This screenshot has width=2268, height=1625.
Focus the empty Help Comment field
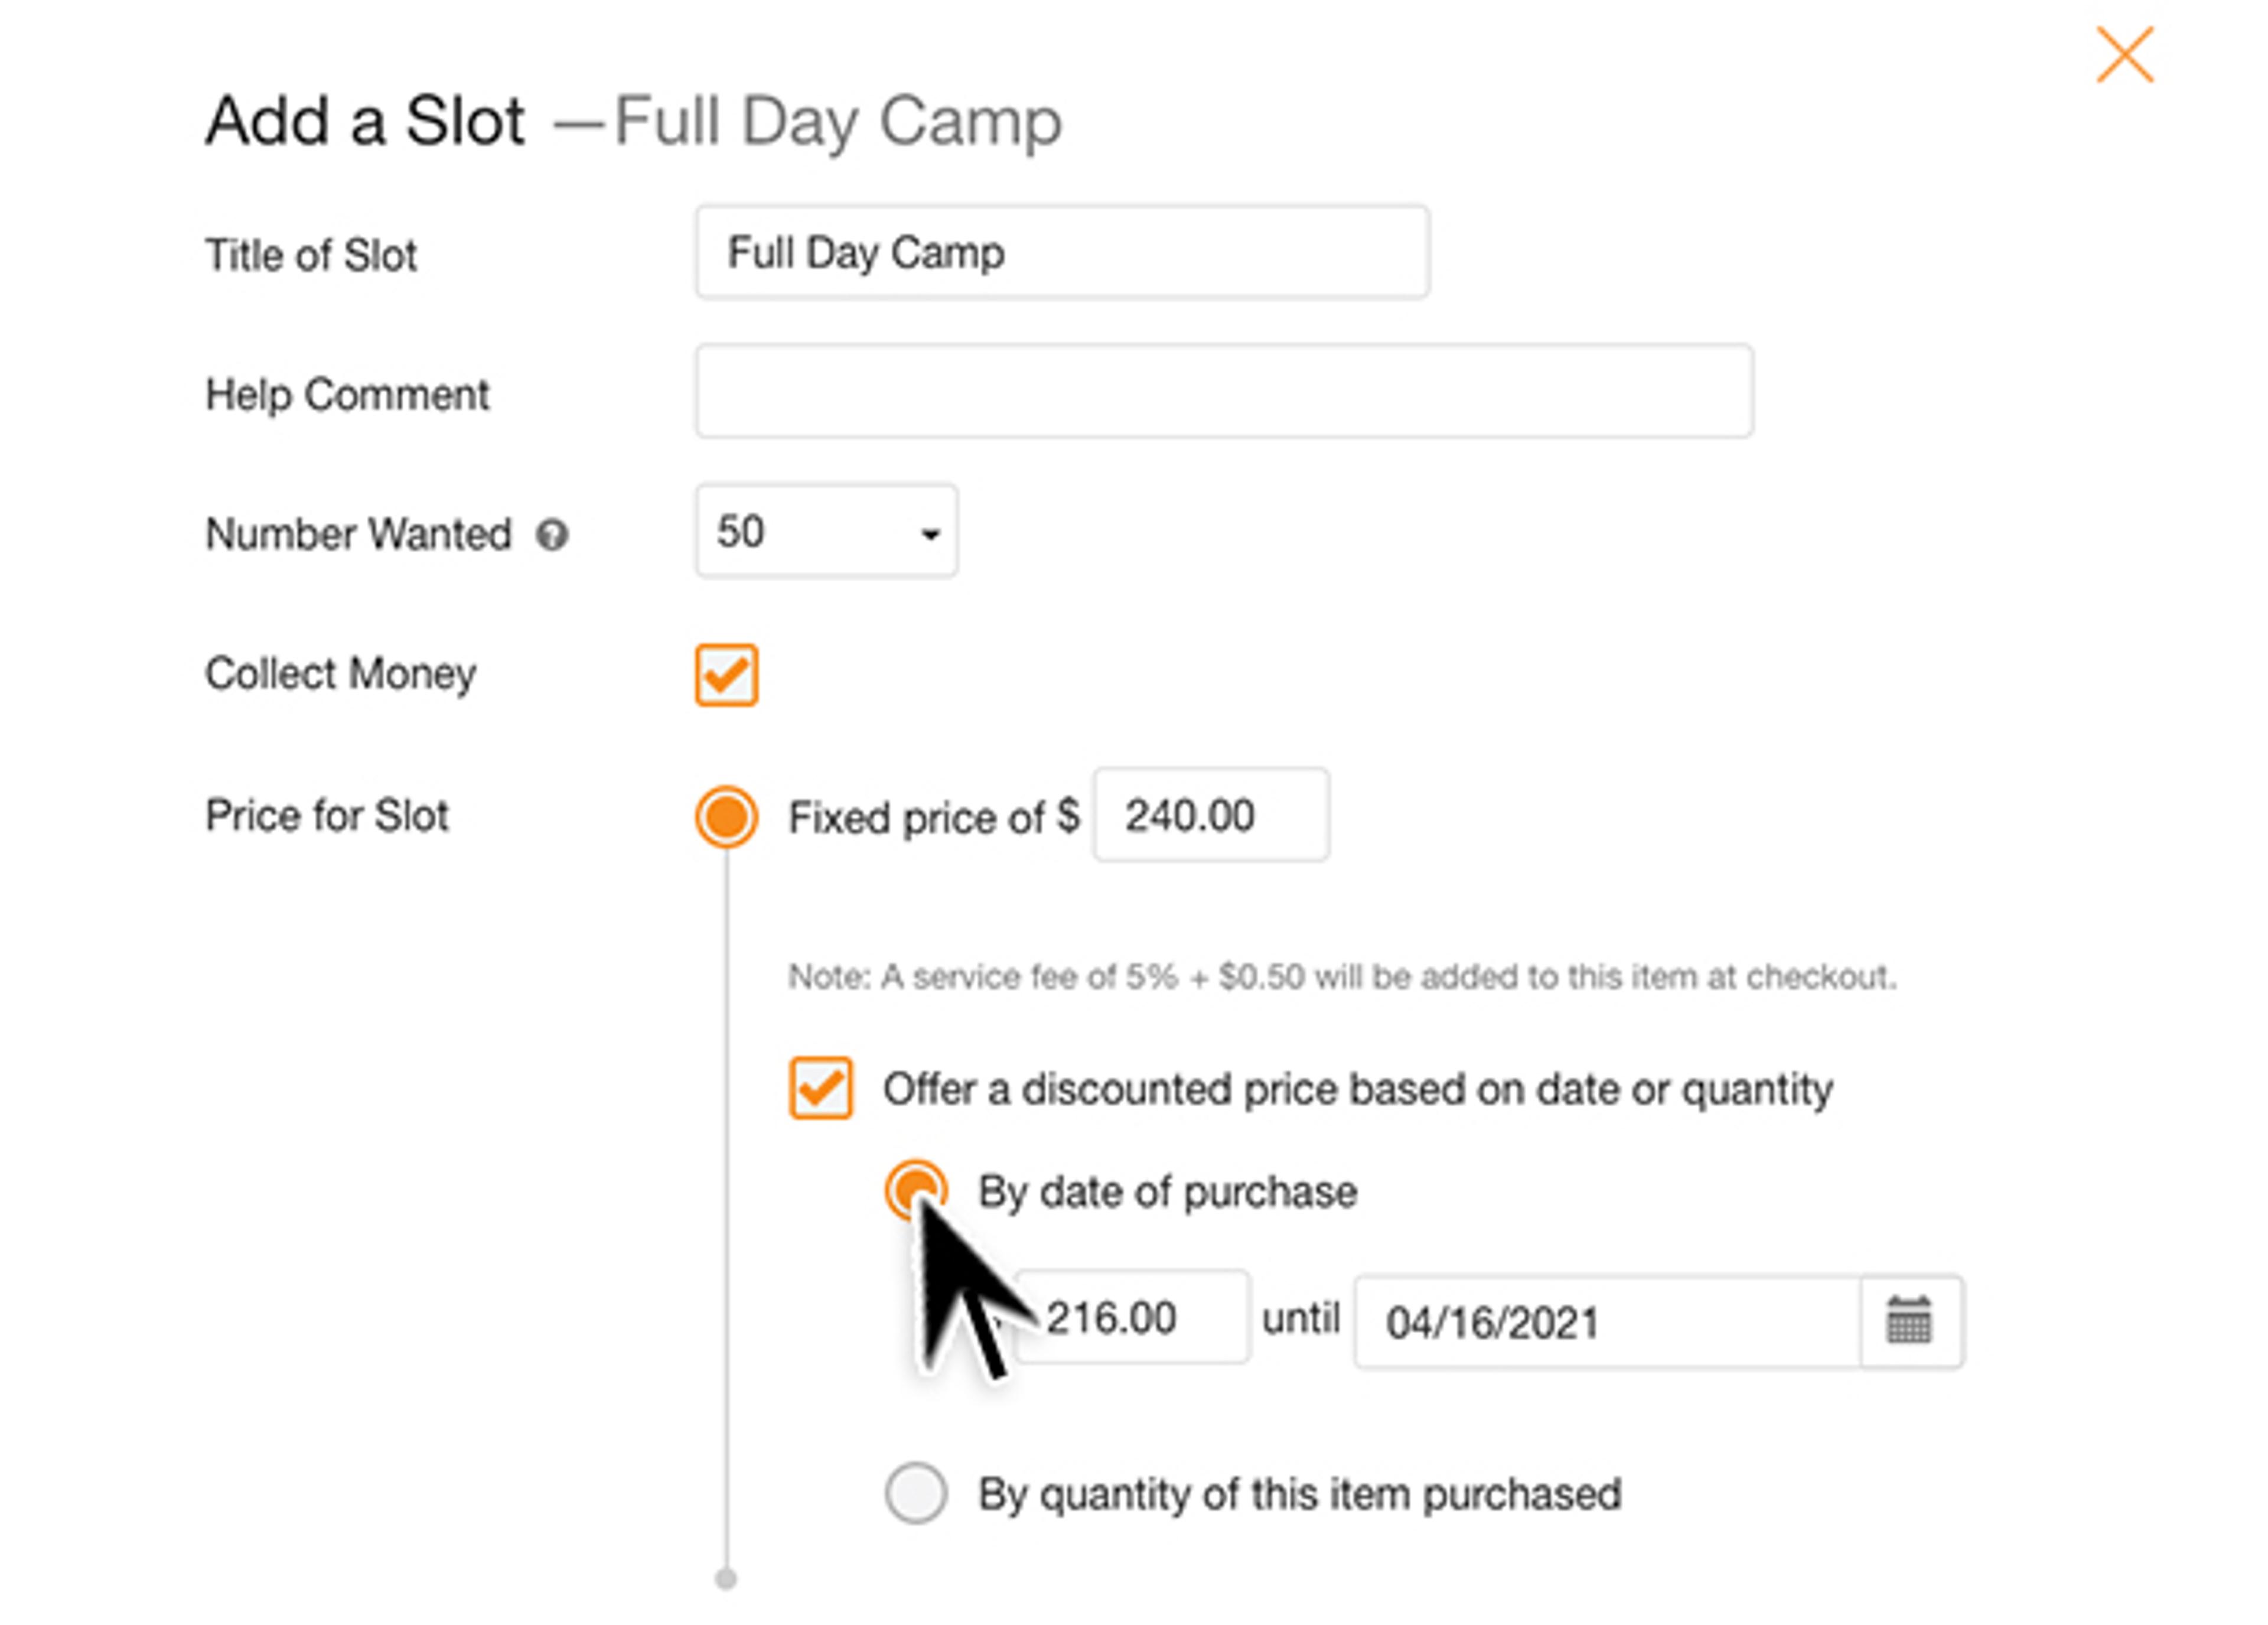1223,391
